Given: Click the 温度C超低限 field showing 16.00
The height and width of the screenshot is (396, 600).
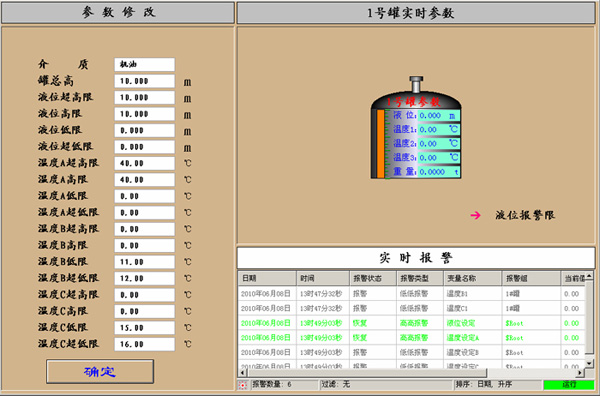Looking at the screenshot, I should pyautogui.click(x=145, y=344).
